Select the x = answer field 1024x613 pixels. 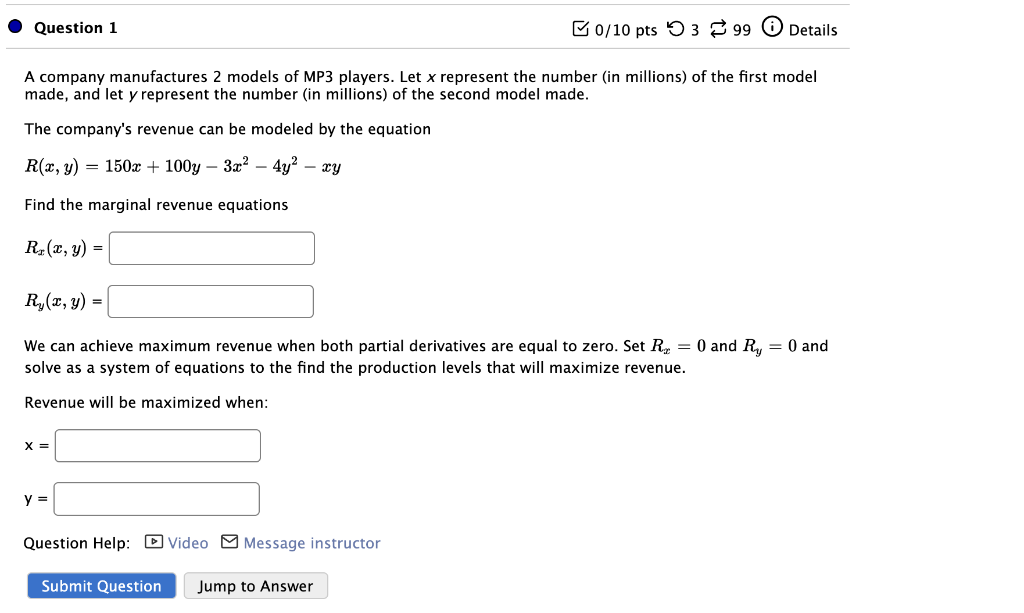[x=157, y=445]
